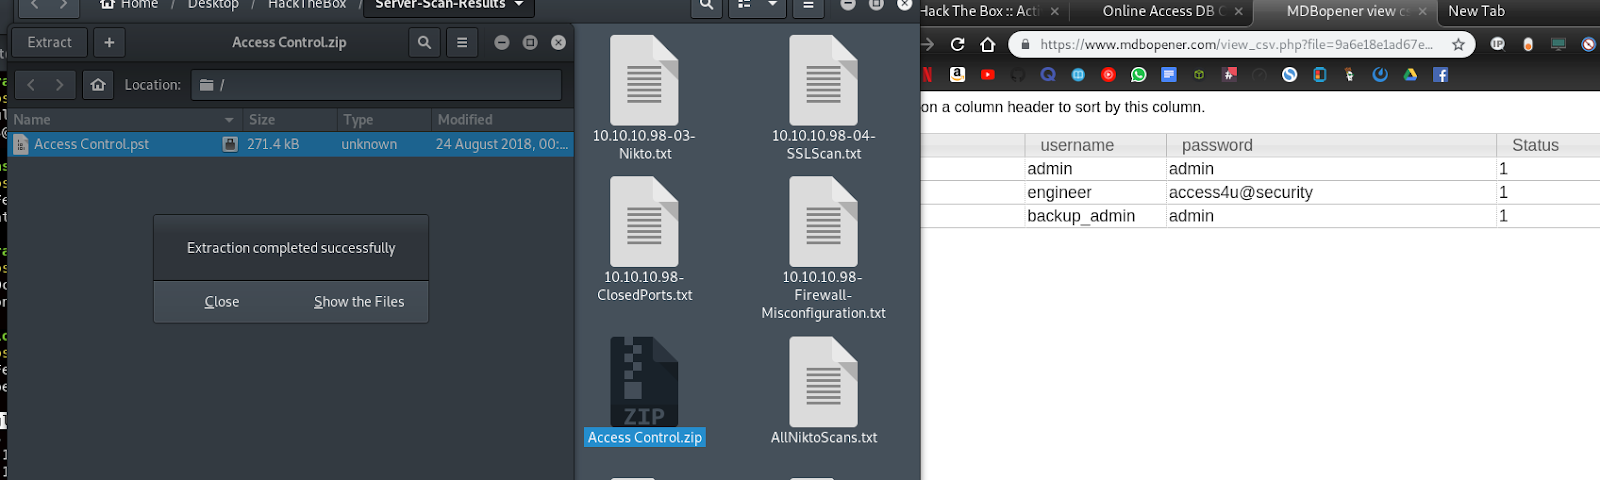
Task: Go back in archive manager navigation
Action: pos(31,85)
